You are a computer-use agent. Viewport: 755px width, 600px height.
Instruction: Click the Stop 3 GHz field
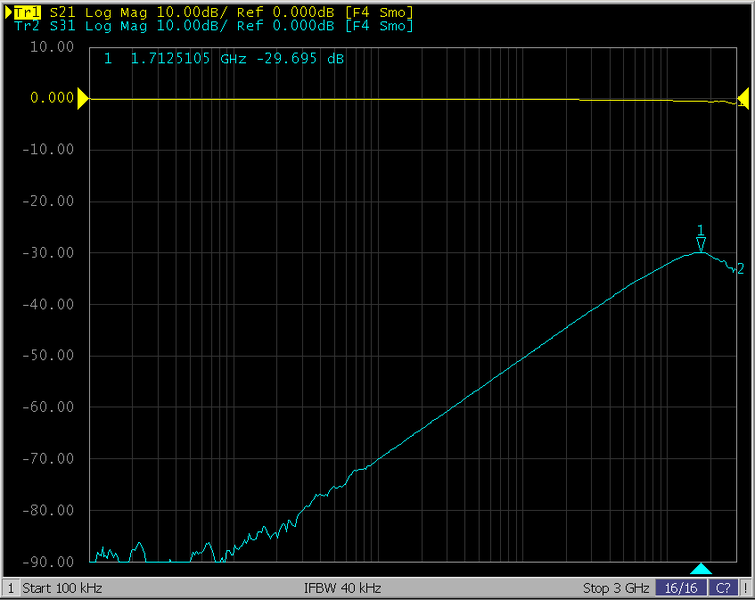pyautogui.click(x=616, y=587)
